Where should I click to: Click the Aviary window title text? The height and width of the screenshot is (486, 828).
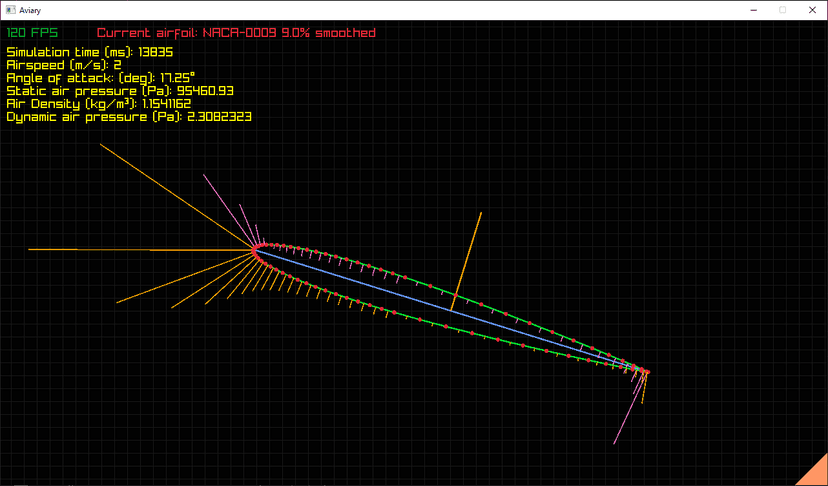click(40, 9)
